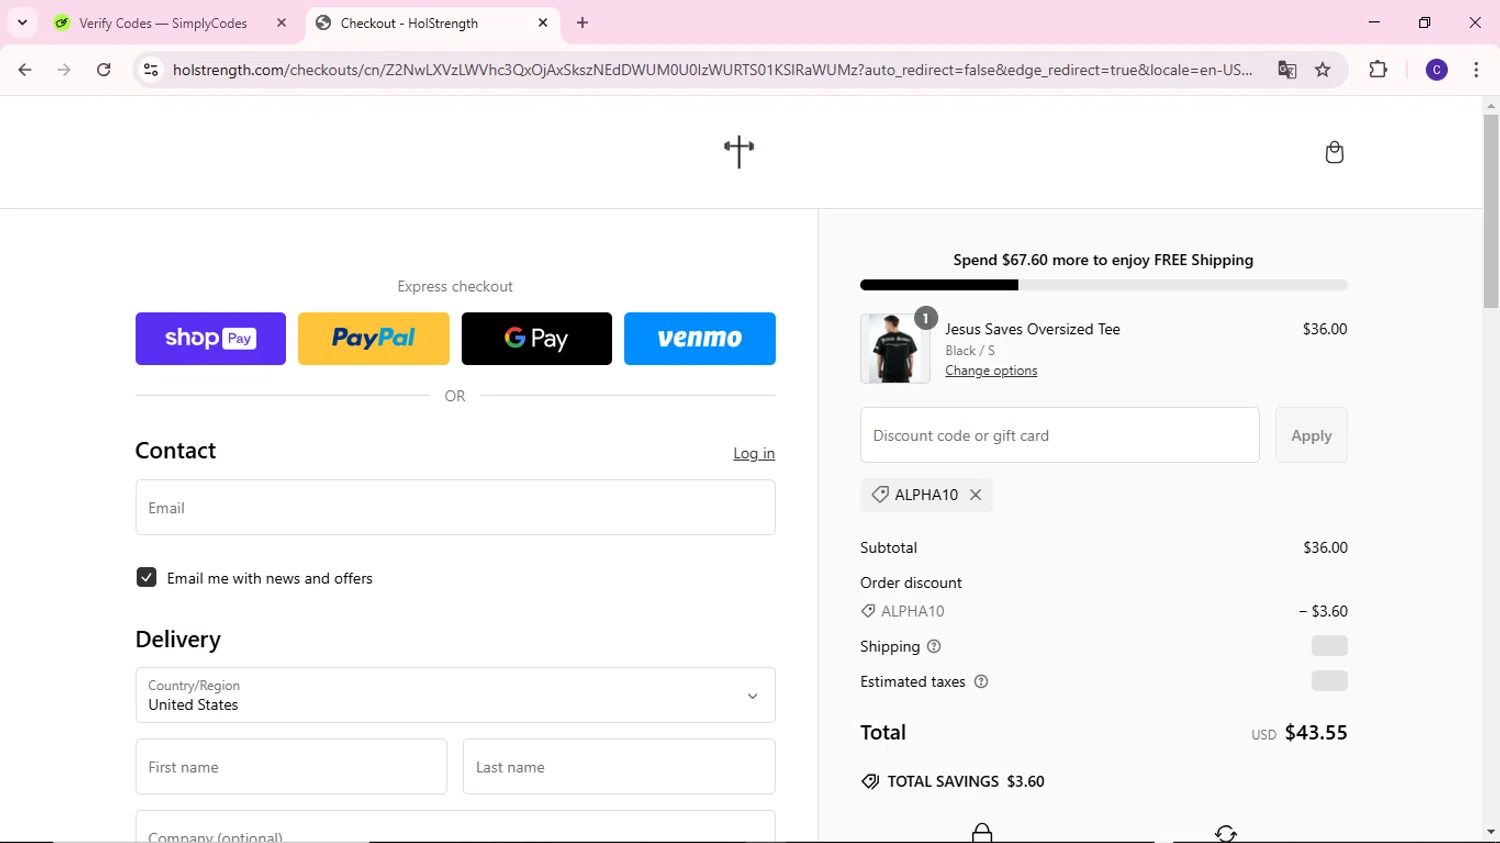The width and height of the screenshot is (1500, 843).
Task: Close the Verify Codes tab
Action: click(281, 23)
